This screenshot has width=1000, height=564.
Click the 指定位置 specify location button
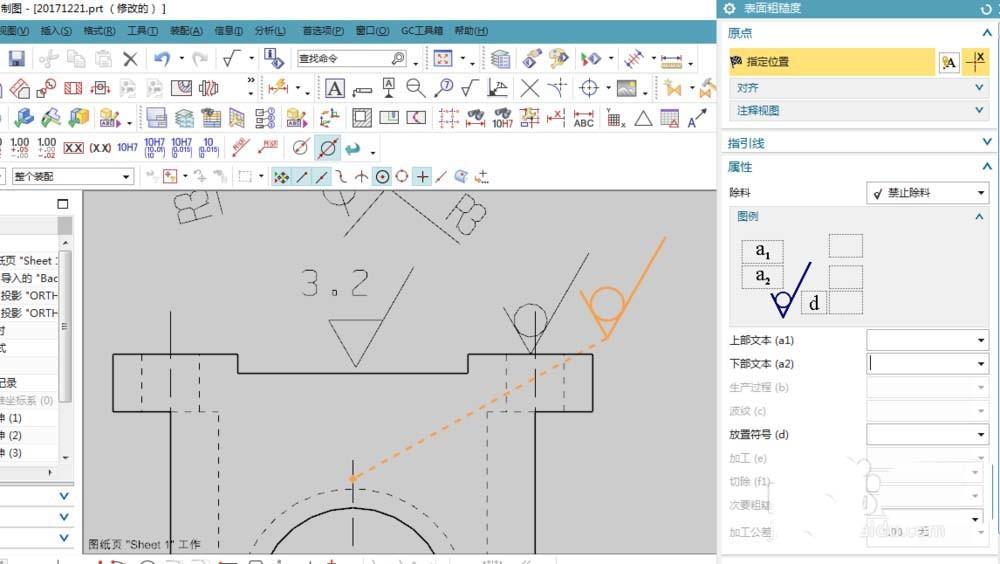(x=832, y=62)
